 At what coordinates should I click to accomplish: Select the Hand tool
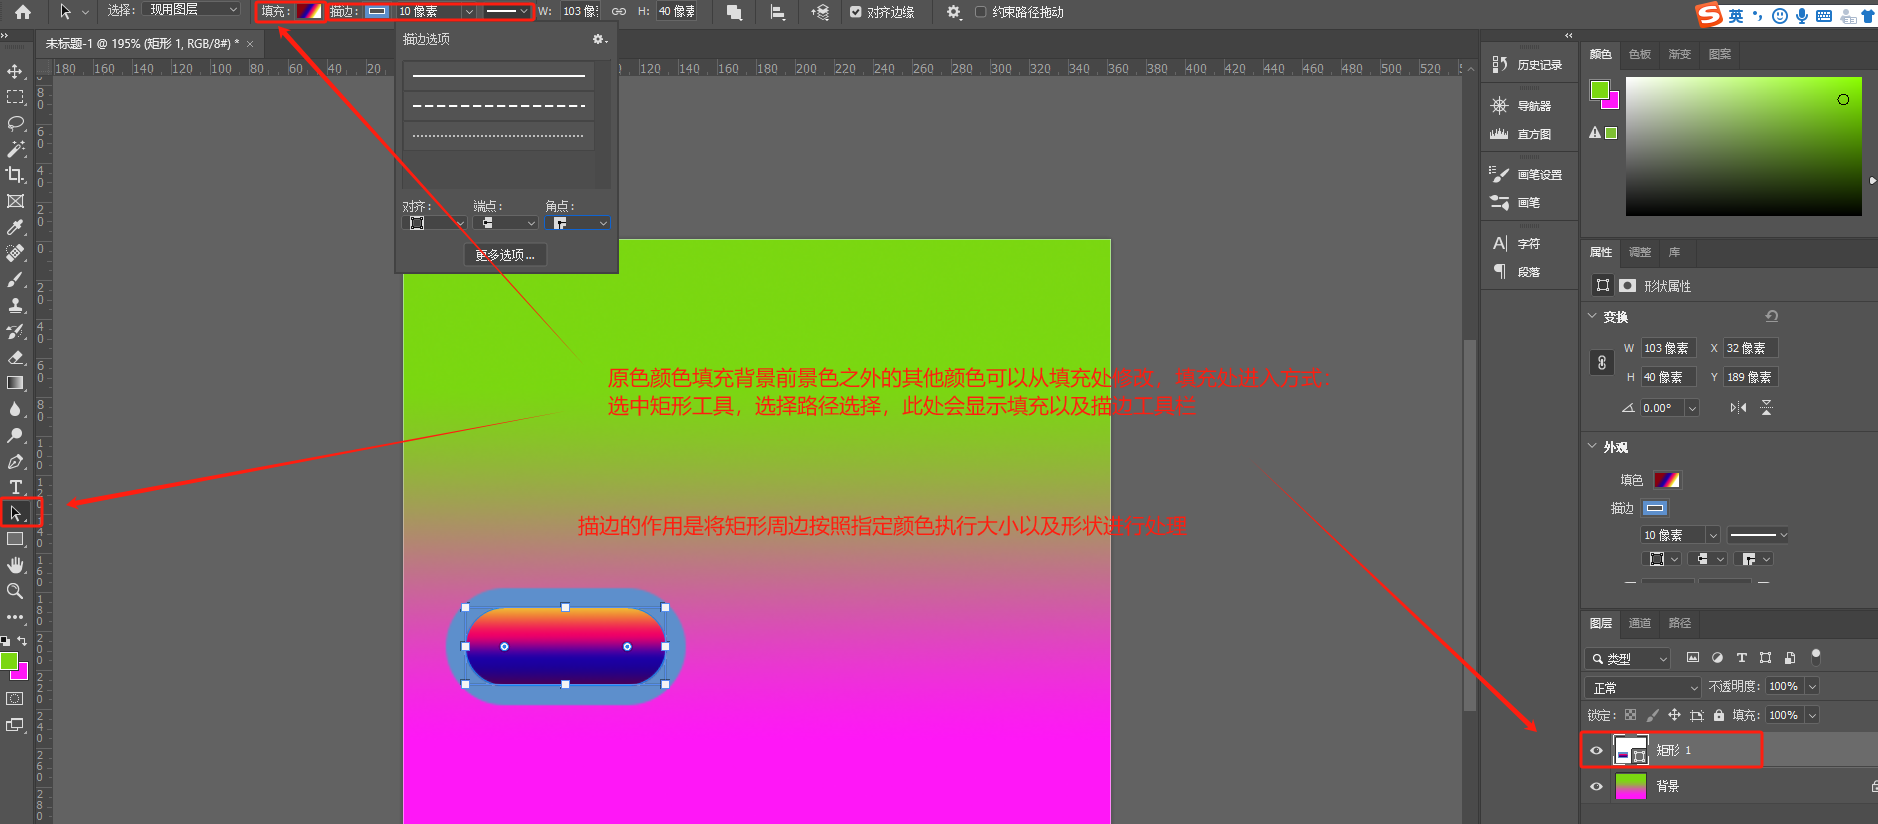(15, 565)
